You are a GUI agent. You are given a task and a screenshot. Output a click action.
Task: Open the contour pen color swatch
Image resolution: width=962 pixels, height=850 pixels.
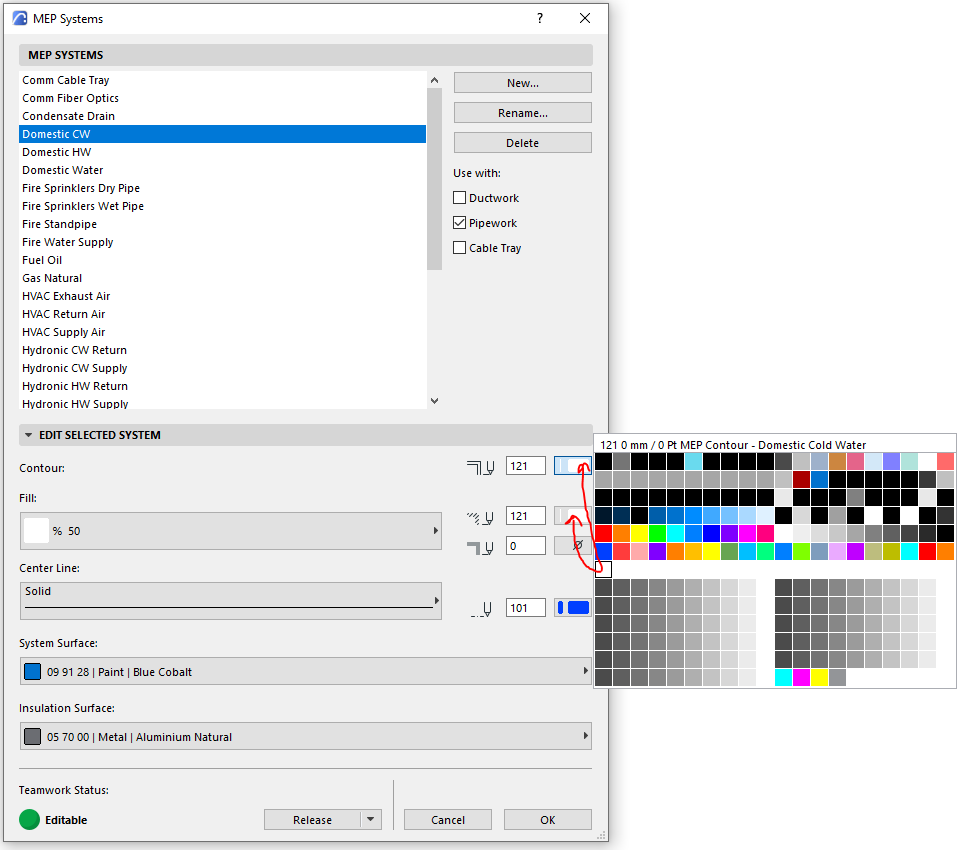[x=573, y=466]
